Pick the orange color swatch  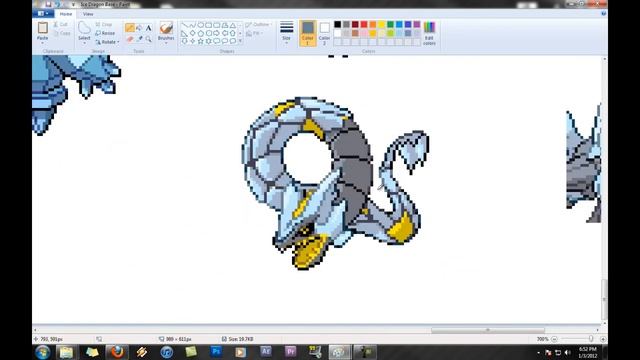tap(373, 24)
